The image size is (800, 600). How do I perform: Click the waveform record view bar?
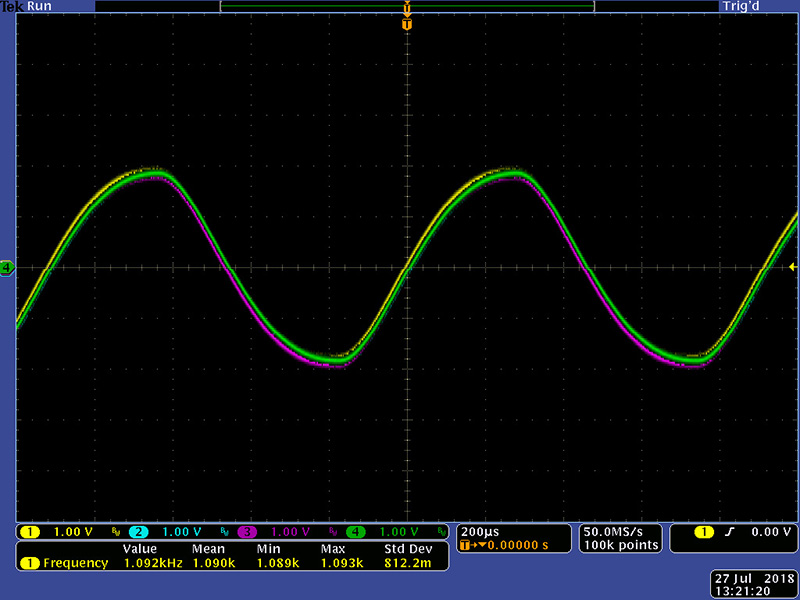pos(406,6)
